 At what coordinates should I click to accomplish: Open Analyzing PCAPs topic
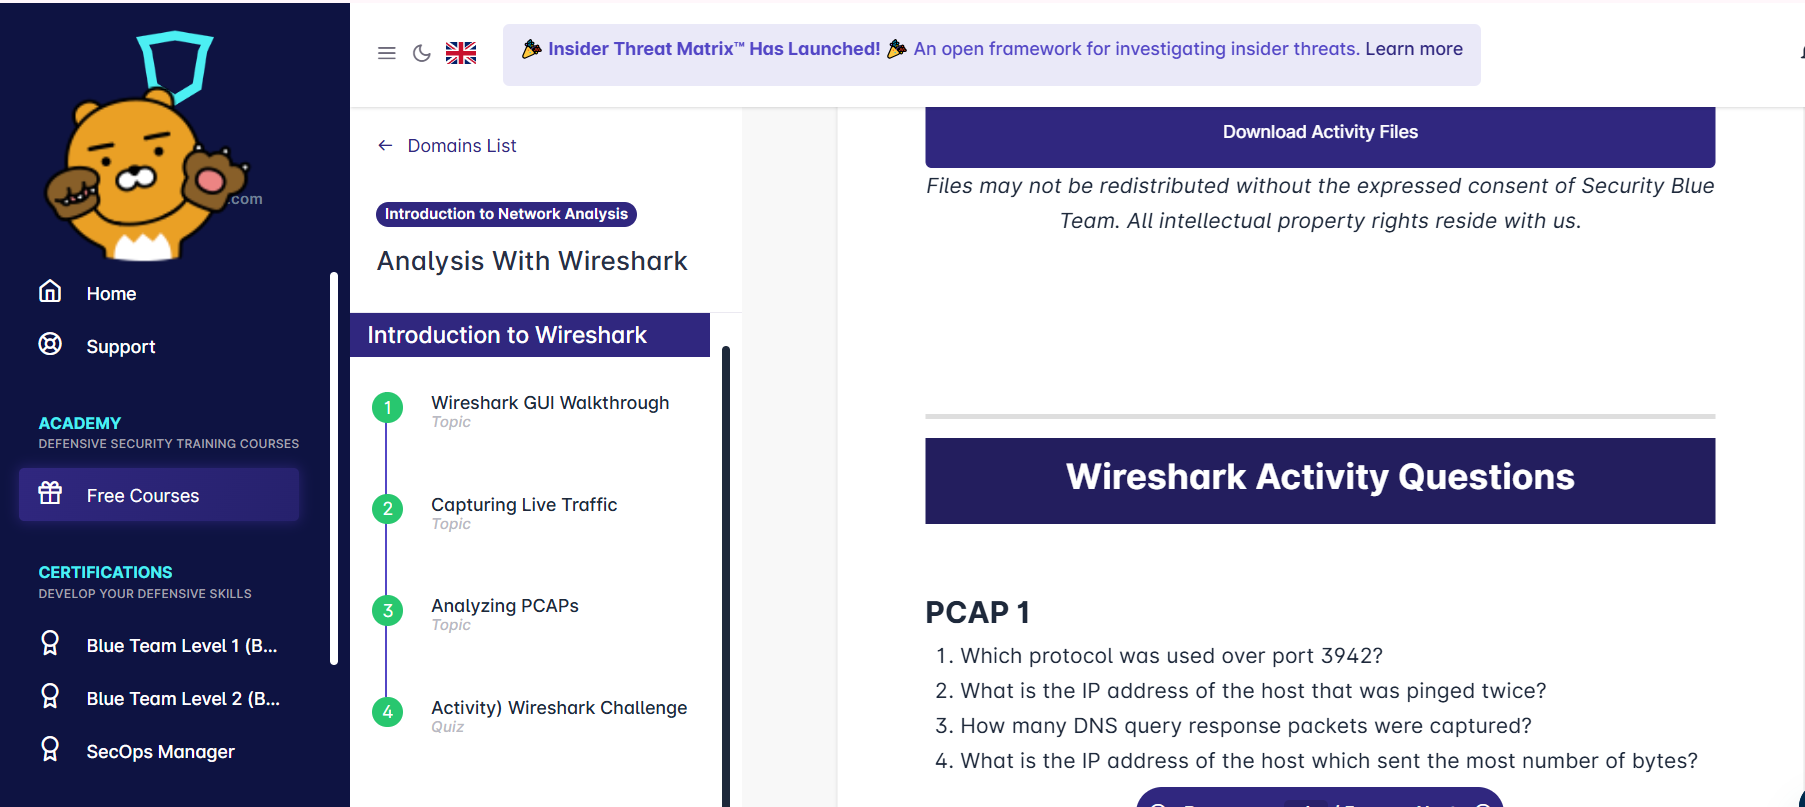coord(505,606)
